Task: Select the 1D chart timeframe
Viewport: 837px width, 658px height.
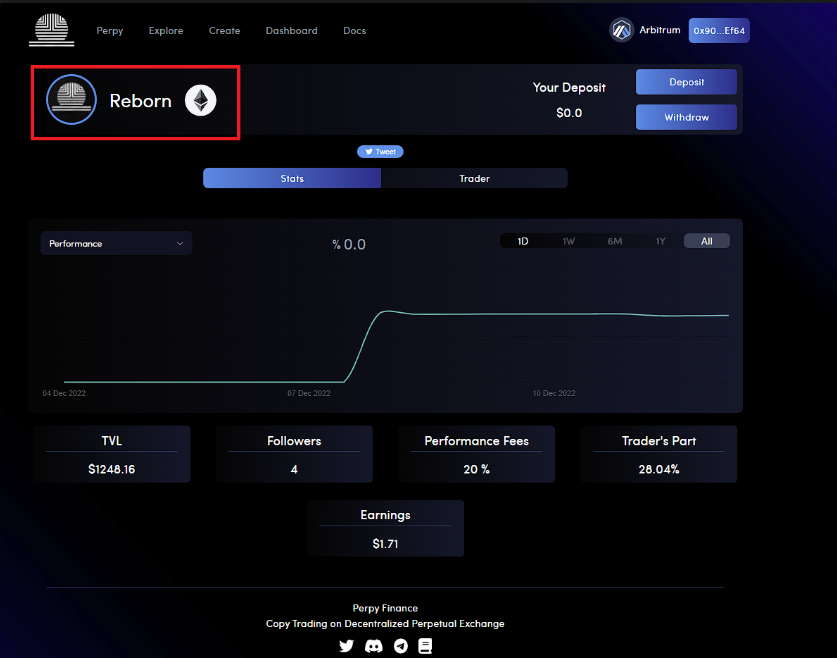Action: (522, 241)
